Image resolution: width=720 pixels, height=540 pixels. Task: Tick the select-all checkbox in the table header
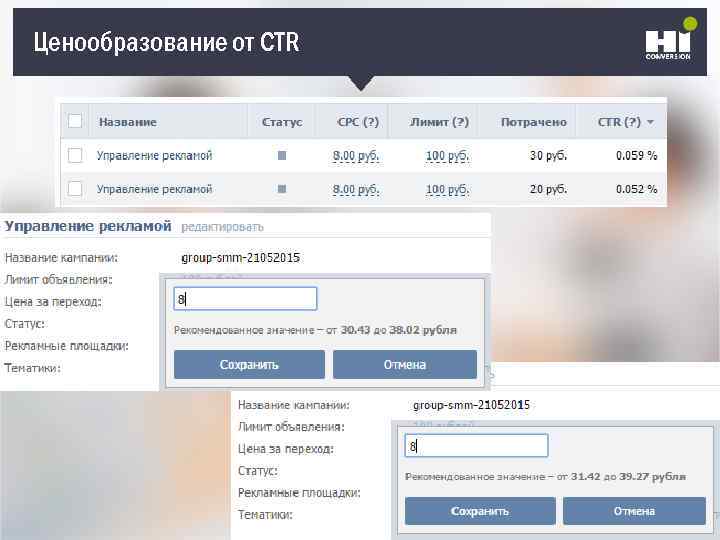(75, 121)
